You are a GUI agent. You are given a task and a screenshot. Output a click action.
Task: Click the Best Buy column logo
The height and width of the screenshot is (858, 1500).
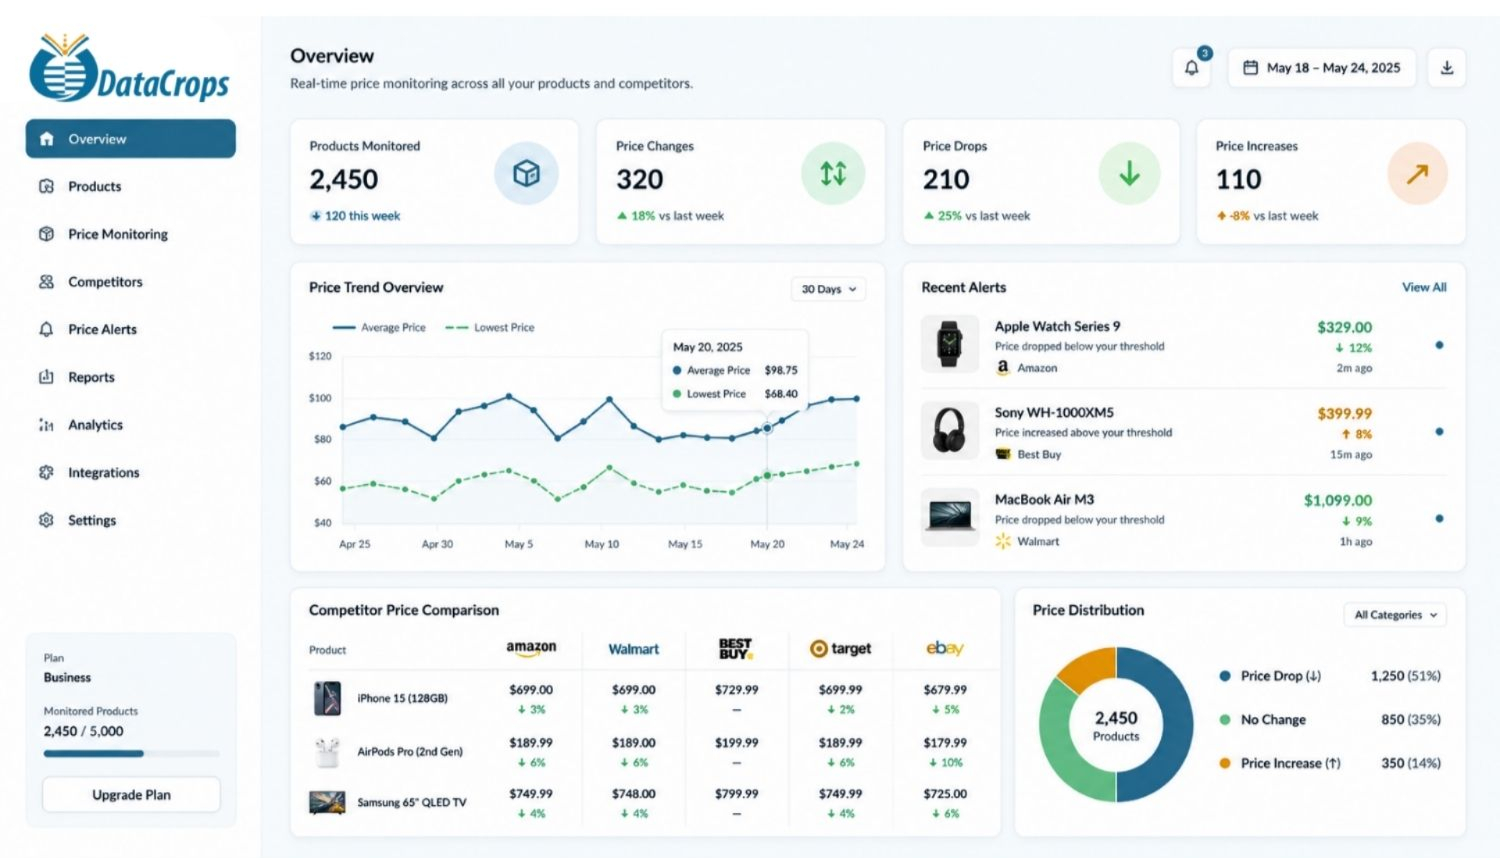click(x=735, y=648)
